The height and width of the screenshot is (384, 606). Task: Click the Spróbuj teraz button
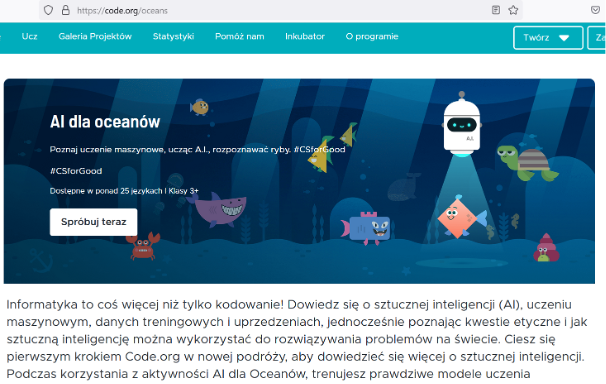click(x=94, y=222)
